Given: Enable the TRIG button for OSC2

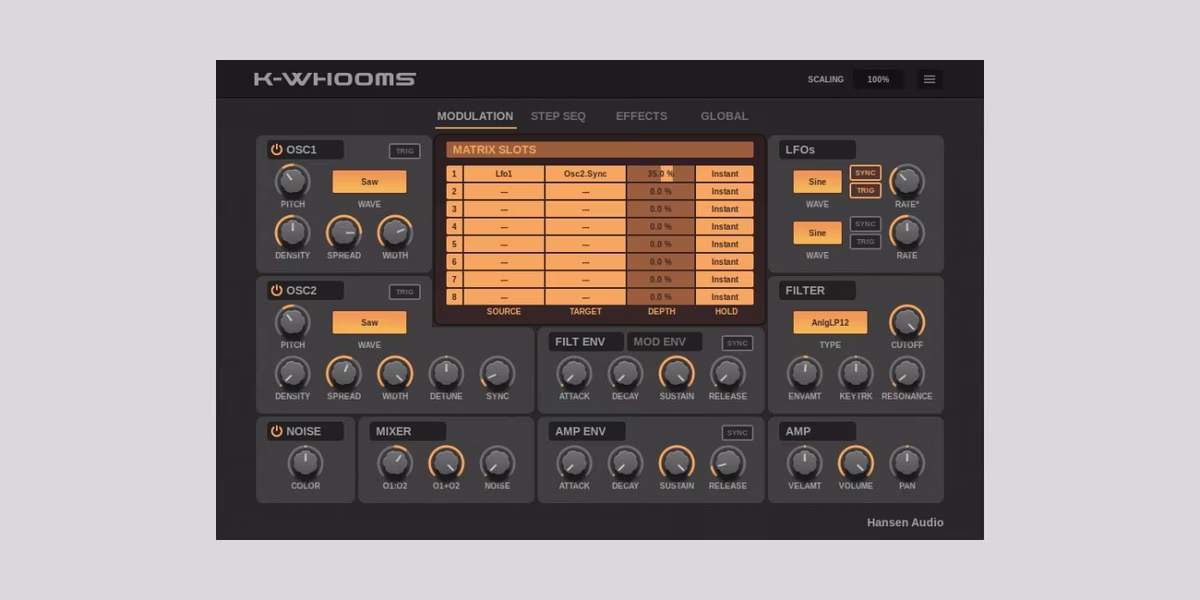Looking at the screenshot, I should click(403, 290).
